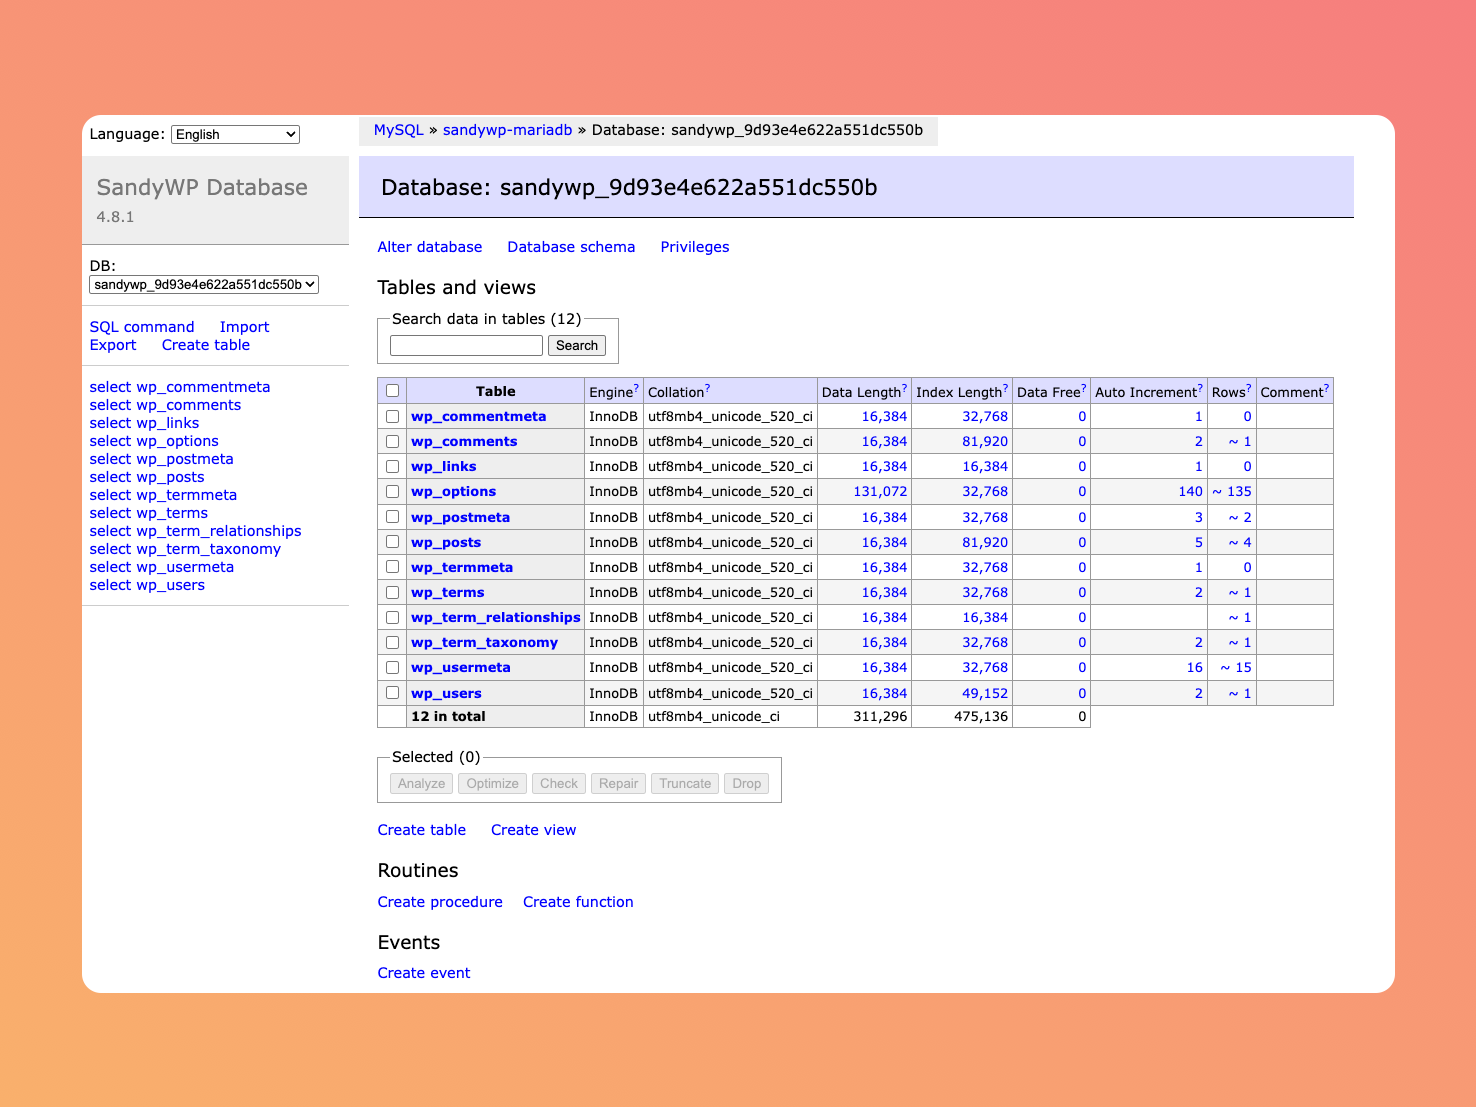
Task: Open wp_terms table link
Action: click(x=448, y=593)
